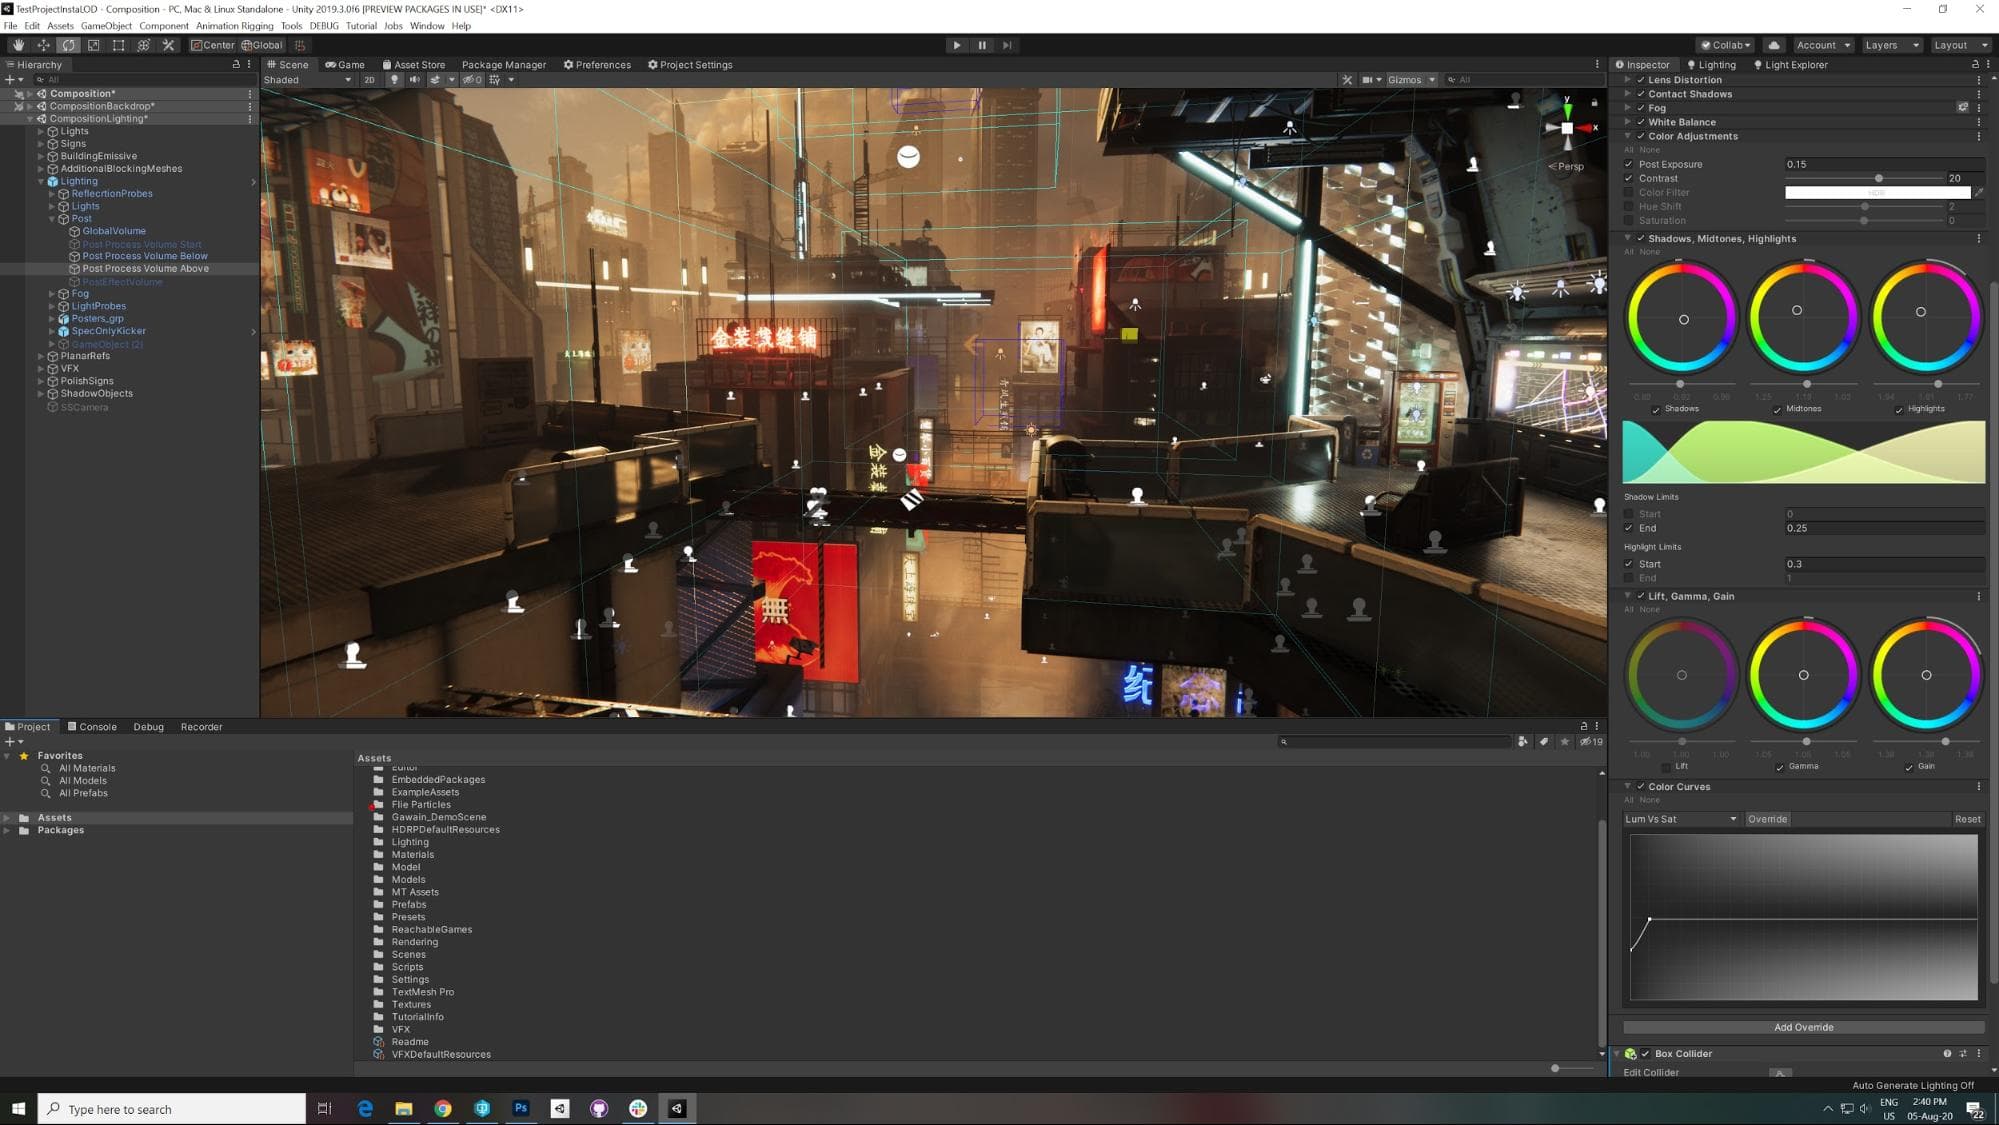Toggle the Gamma wheel checkbox

[x=1780, y=767]
